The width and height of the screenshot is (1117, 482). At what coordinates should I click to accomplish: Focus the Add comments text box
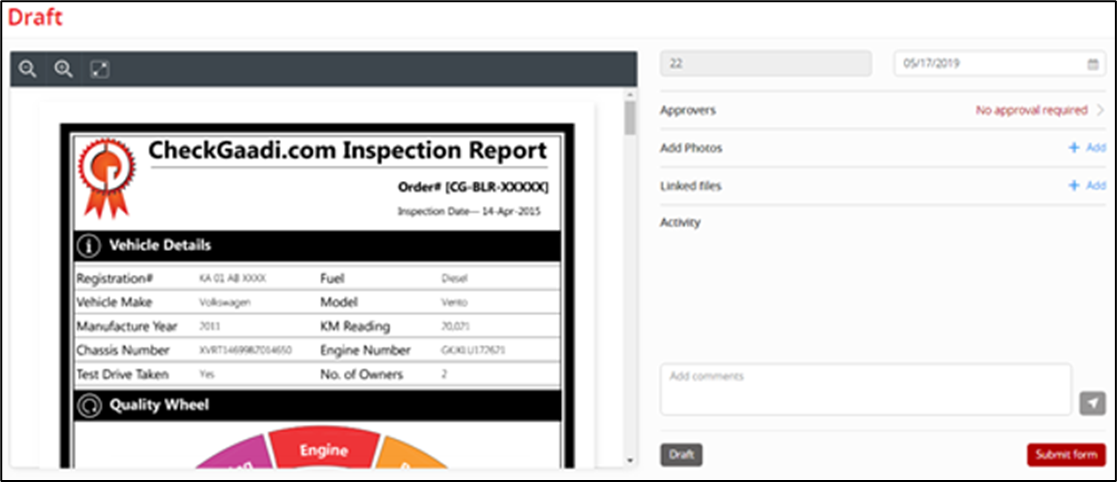click(866, 389)
